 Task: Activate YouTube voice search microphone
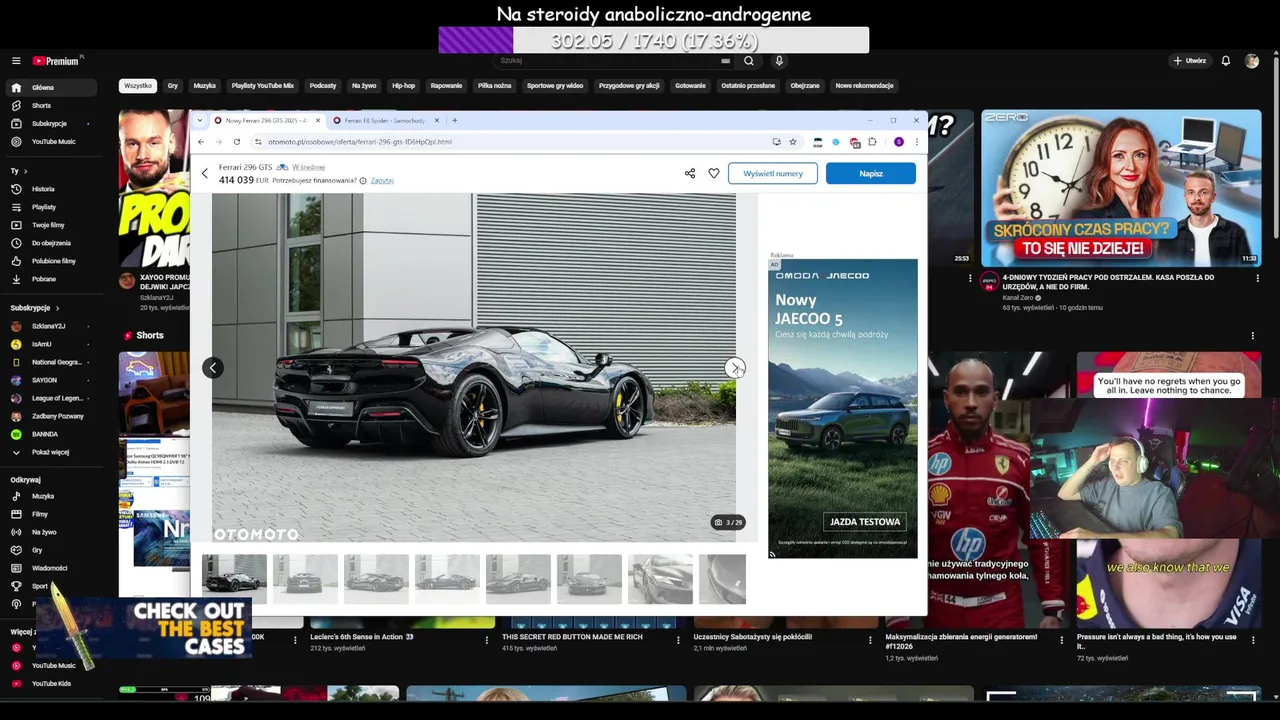click(x=779, y=61)
